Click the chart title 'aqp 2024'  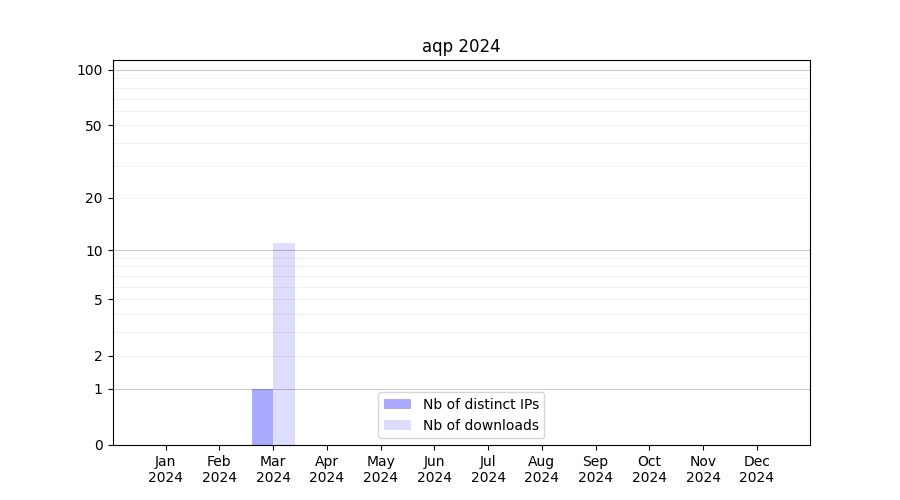[x=461, y=46]
